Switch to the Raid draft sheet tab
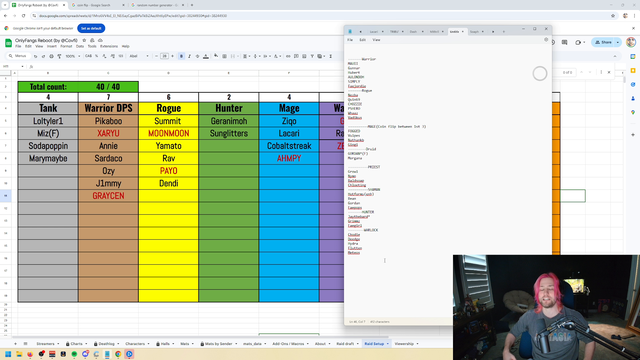Screen dimensions: 640x360 click(x=345, y=344)
